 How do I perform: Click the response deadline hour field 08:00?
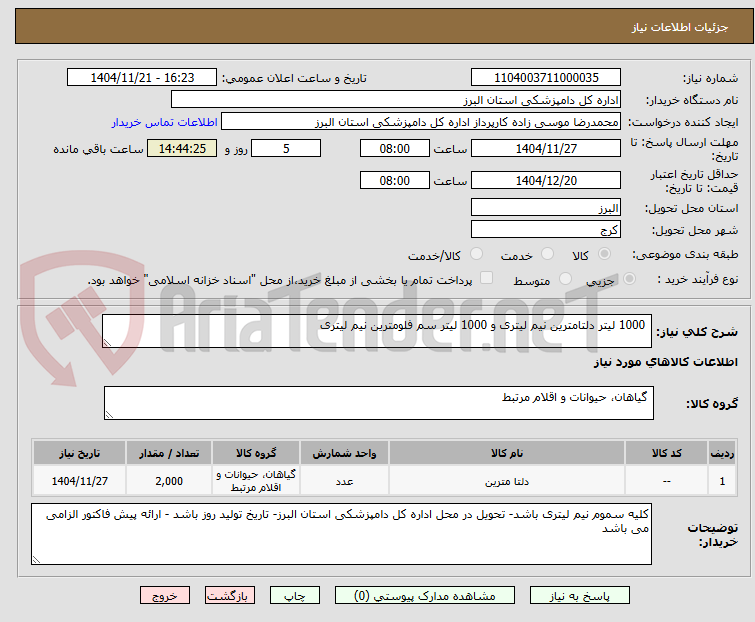394,148
